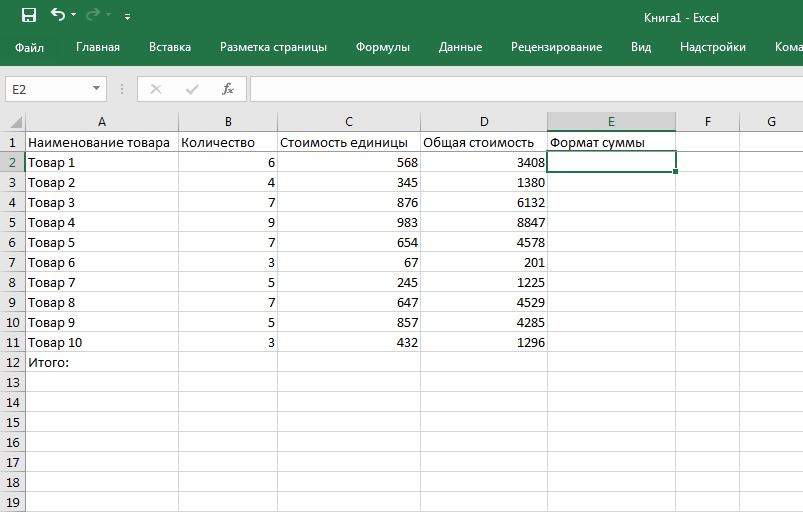
Task: Click the Insert Function fx icon
Action: [228, 89]
